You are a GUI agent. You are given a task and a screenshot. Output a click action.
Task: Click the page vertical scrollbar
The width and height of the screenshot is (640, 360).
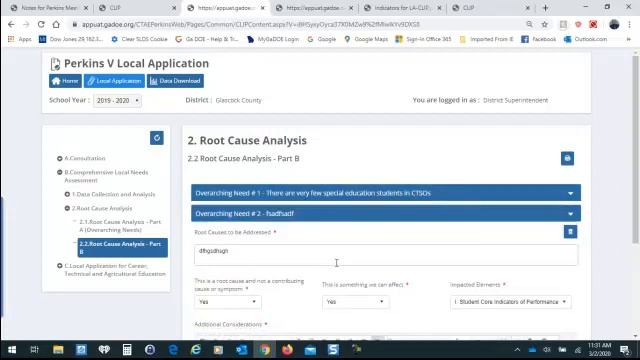[635, 150]
